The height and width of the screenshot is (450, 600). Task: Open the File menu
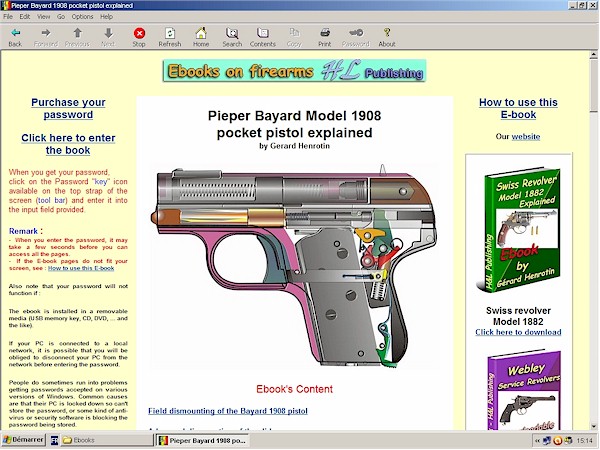[x=8, y=17]
